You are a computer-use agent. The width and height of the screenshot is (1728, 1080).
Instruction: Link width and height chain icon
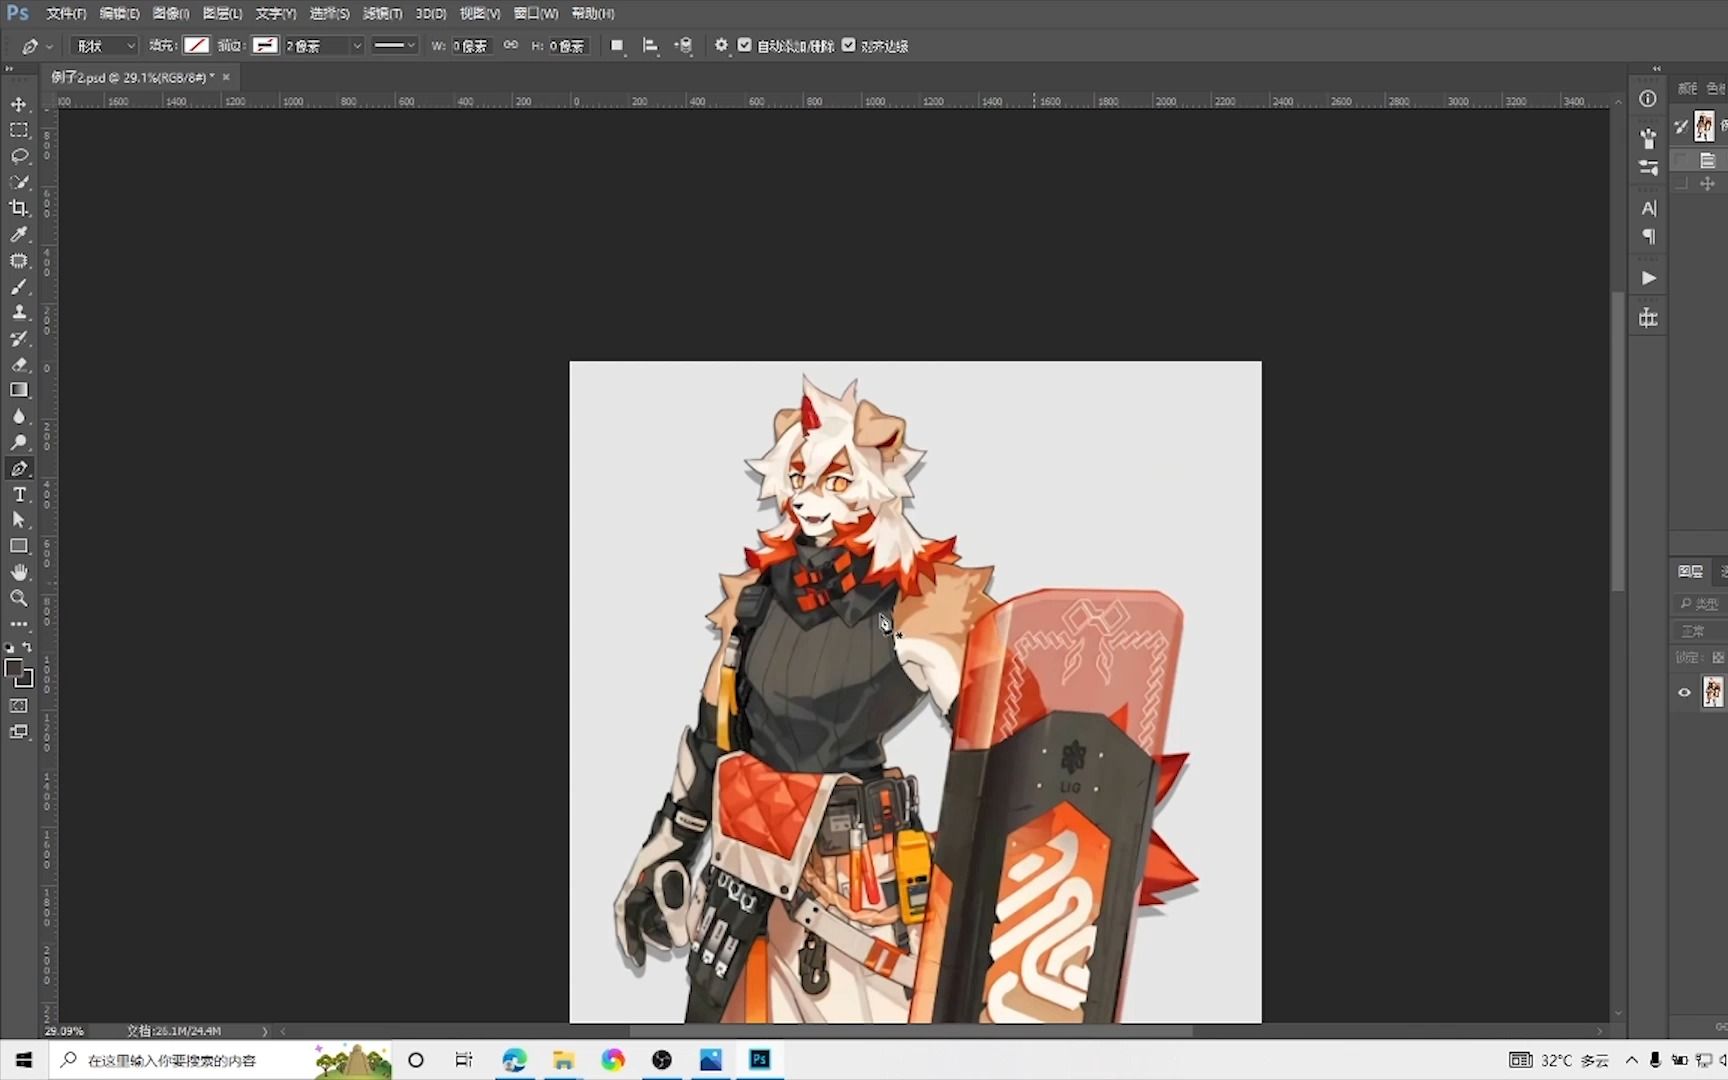pos(511,45)
